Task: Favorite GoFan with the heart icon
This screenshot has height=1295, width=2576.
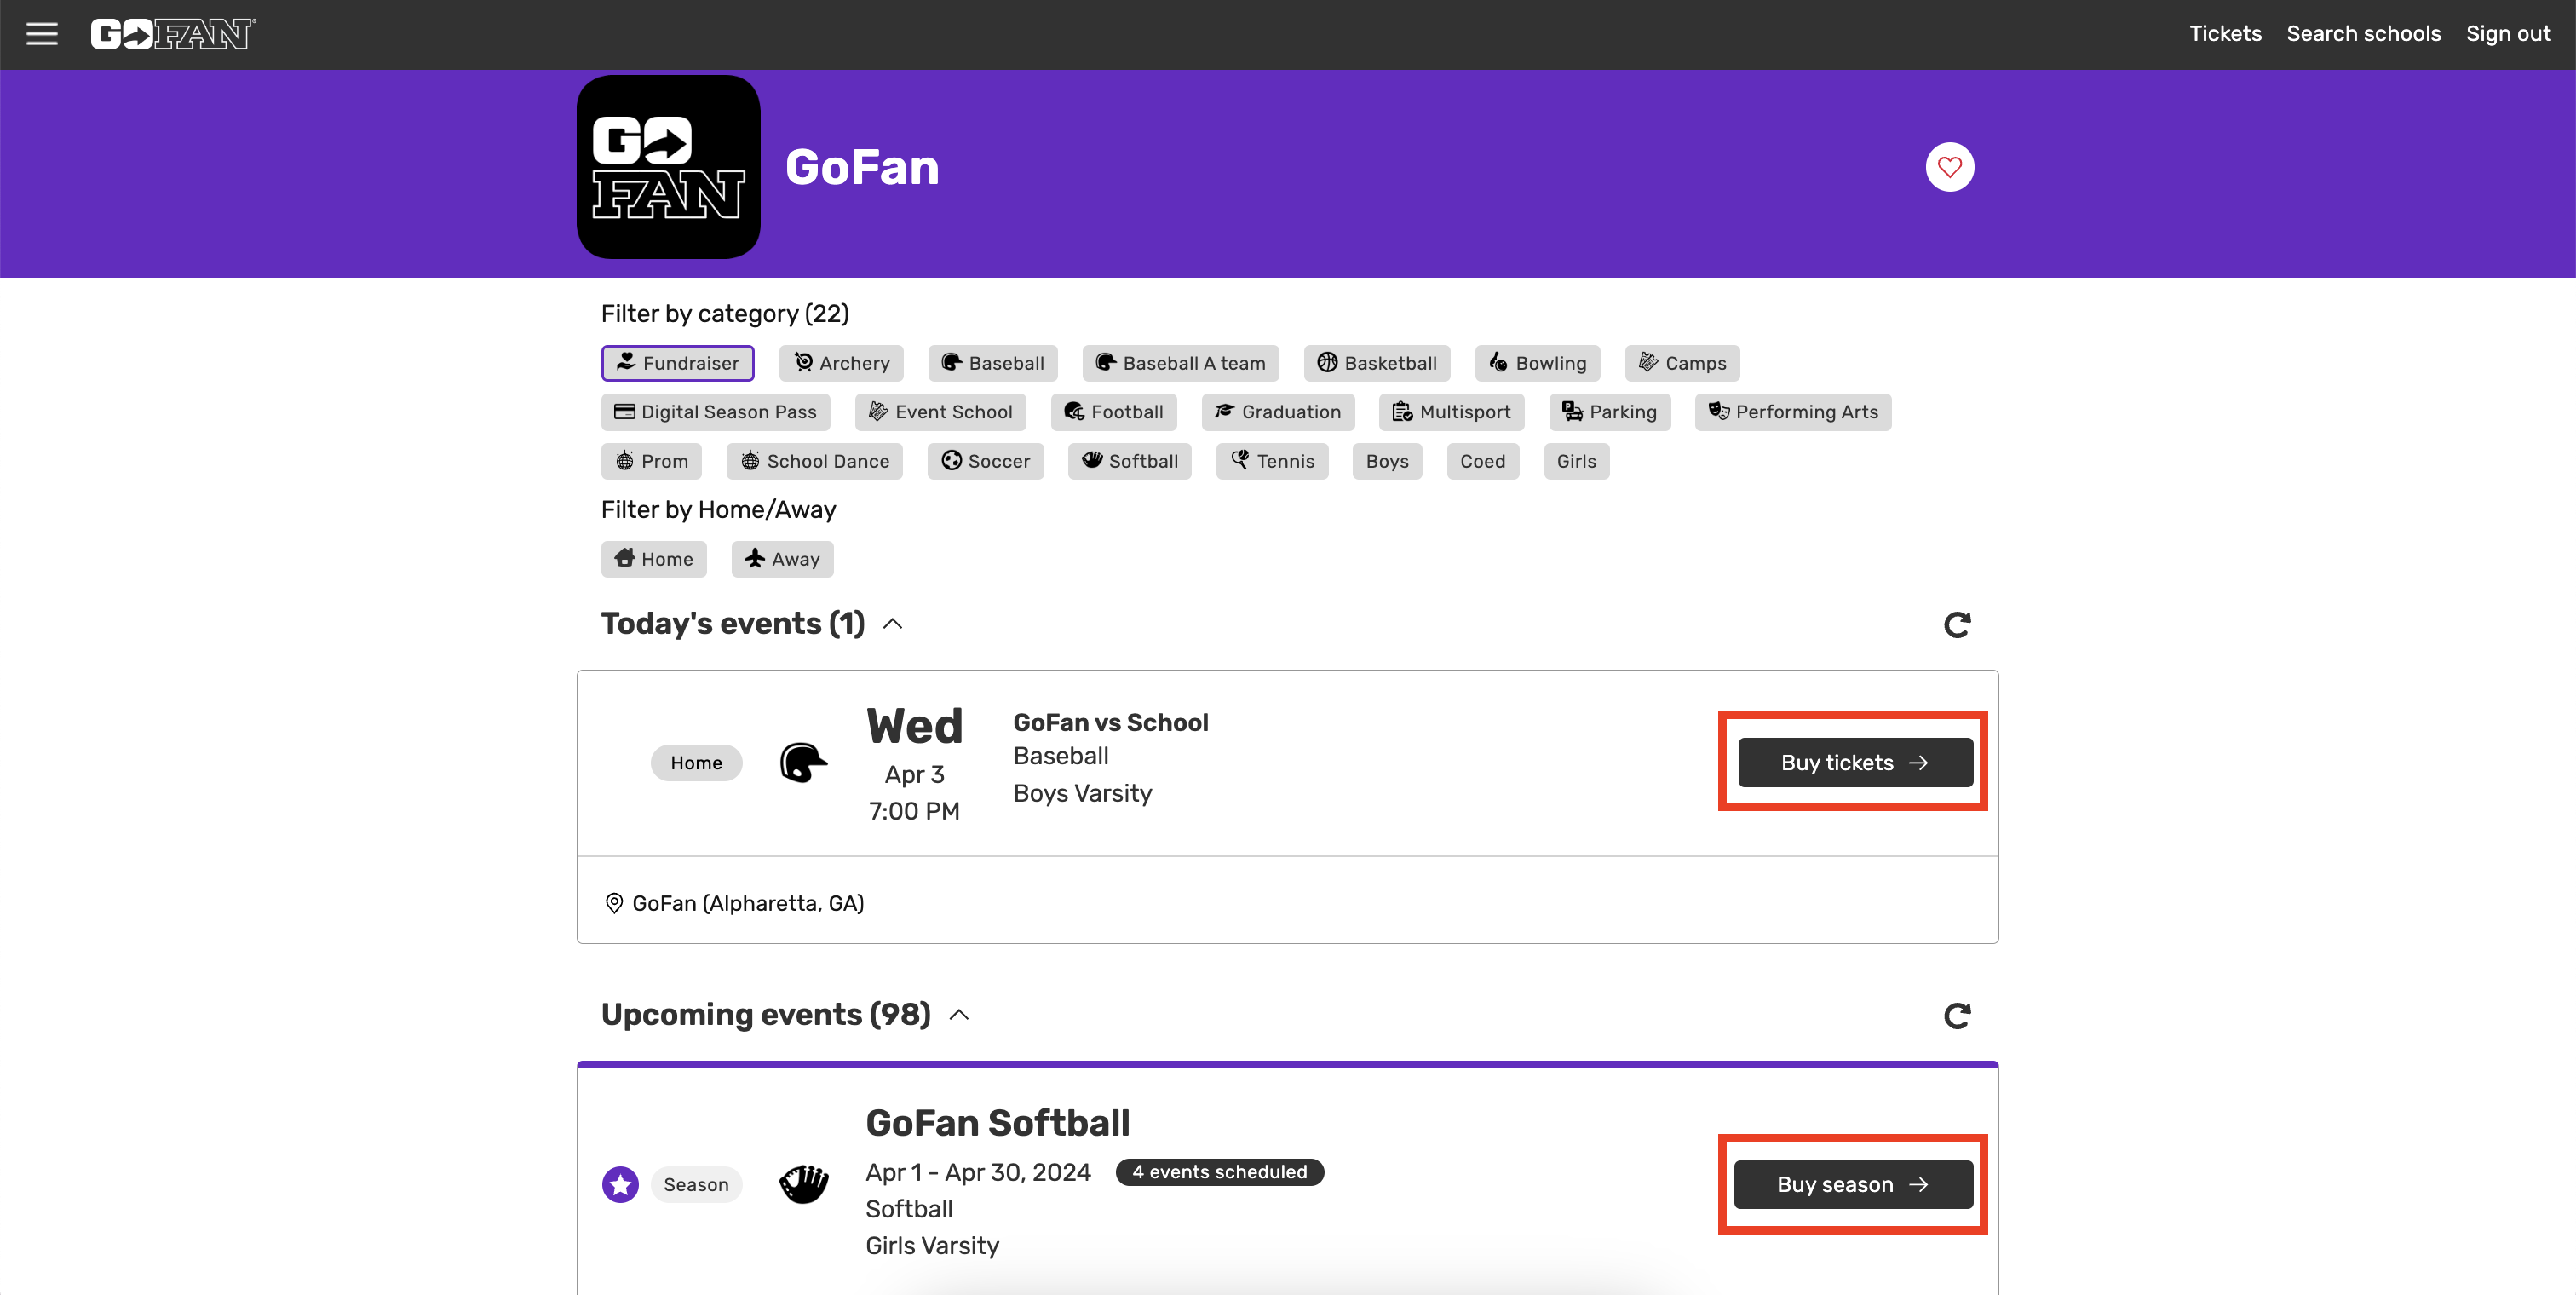Action: pos(1949,167)
